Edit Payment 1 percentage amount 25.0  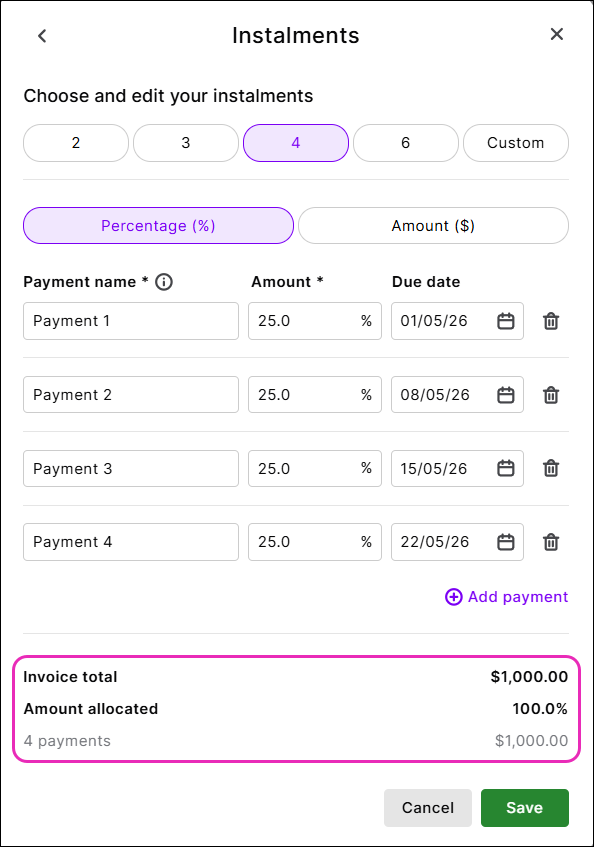pos(315,321)
